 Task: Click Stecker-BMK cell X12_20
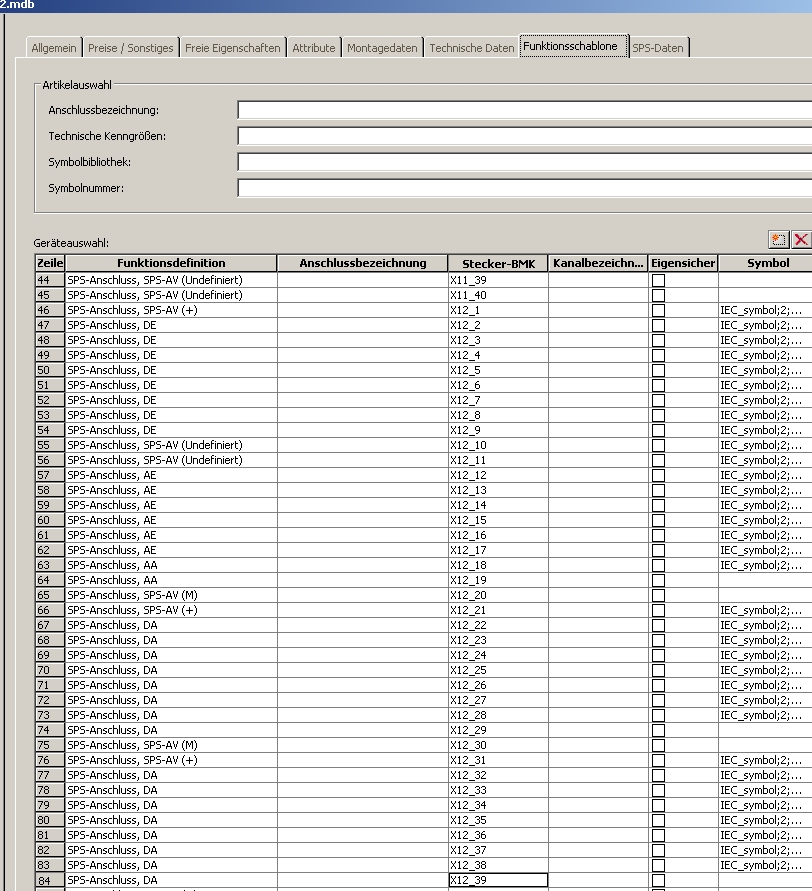498,596
